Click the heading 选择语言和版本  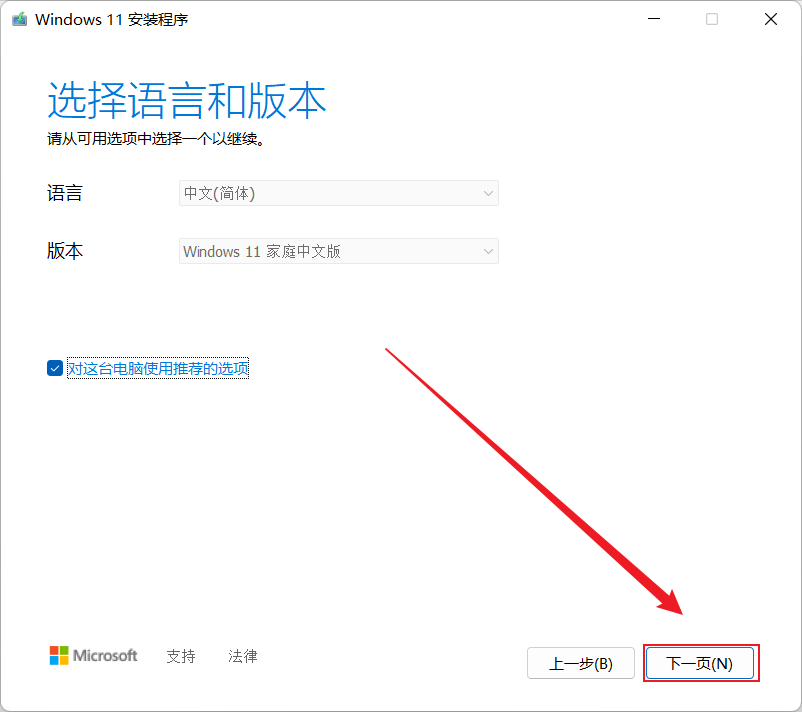(187, 100)
